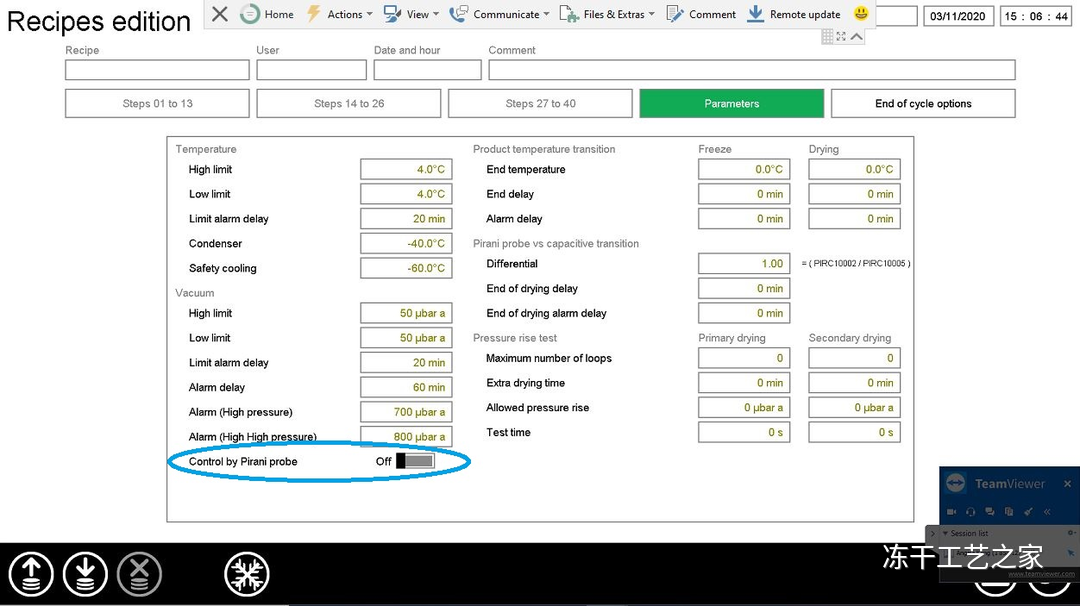Collapse TeamViewer panel with double chevron

coord(1047,512)
